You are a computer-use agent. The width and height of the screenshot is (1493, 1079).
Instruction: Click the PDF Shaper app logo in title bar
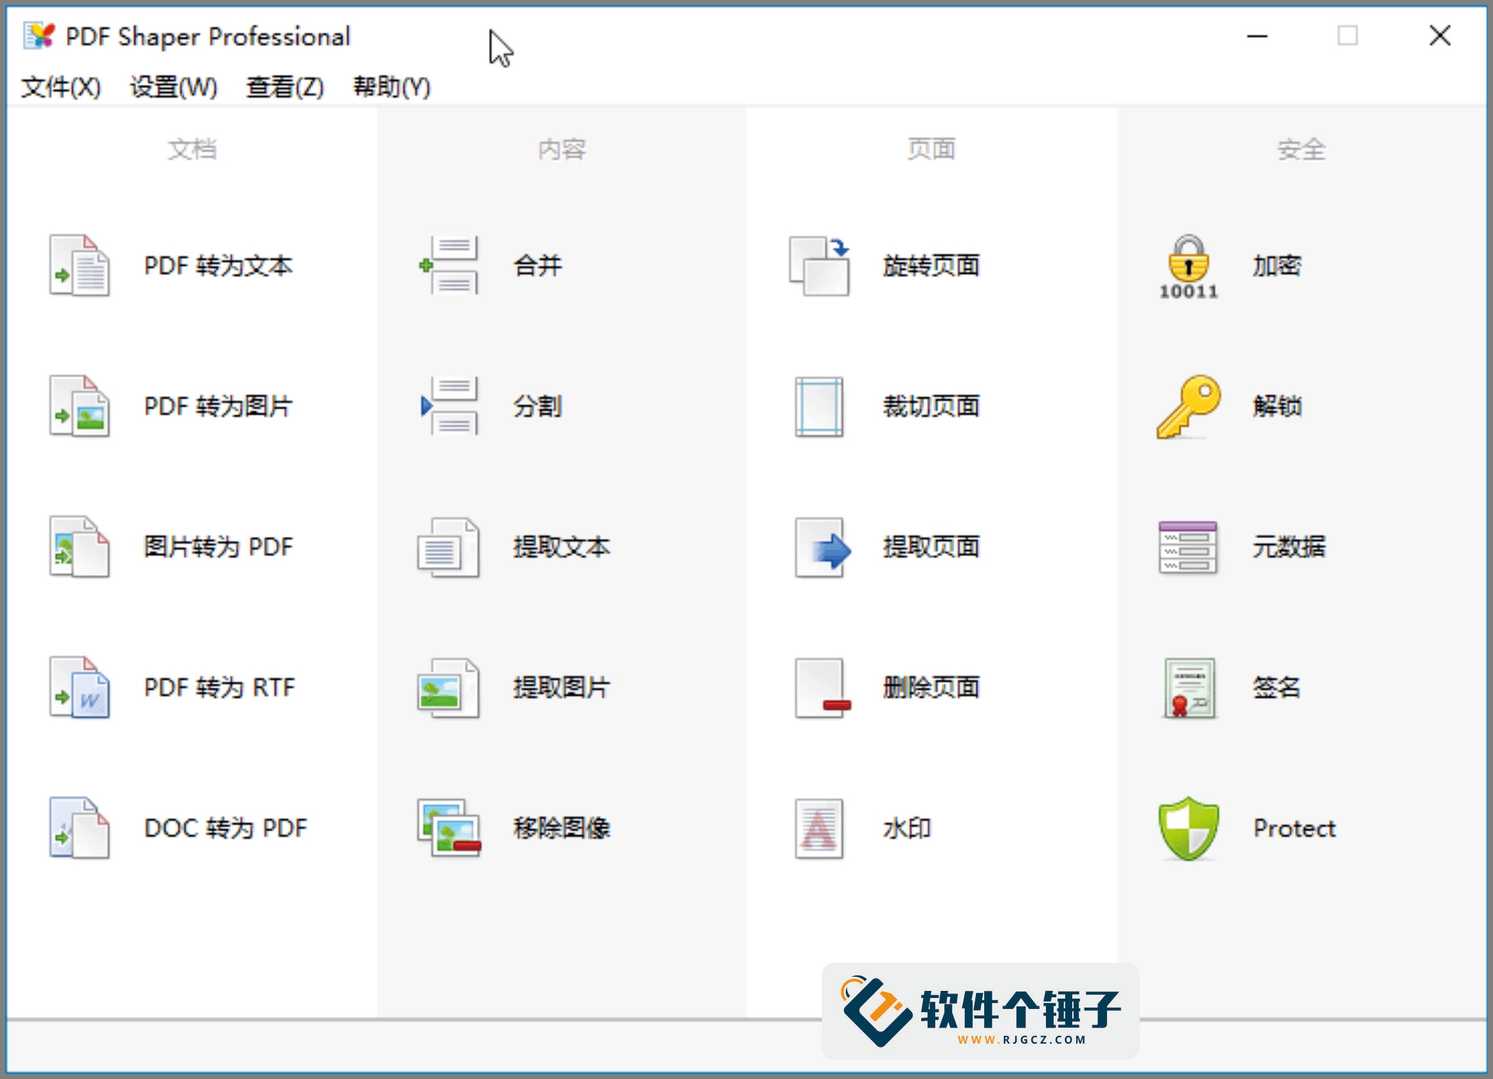click(x=39, y=36)
